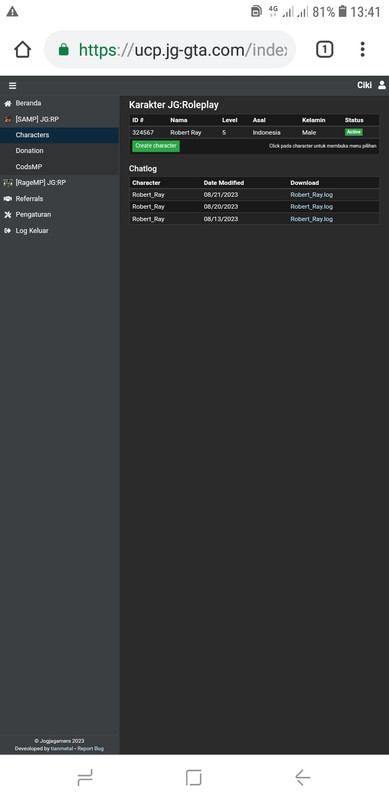
Task: Click the Robert Ray name cell
Action: click(186, 133)
